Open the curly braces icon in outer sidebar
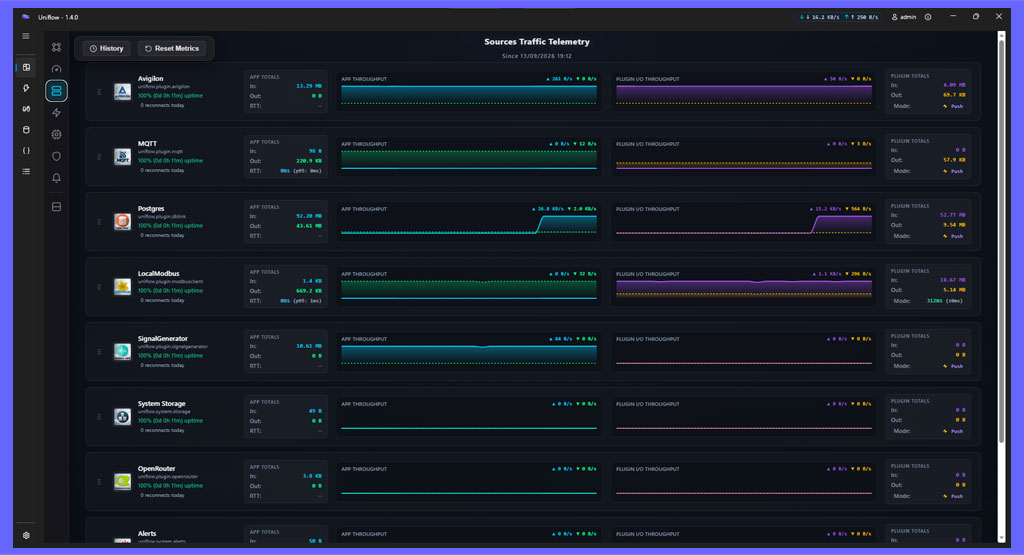The height and width of the screenshot is (555, 1024). point(26,151)
